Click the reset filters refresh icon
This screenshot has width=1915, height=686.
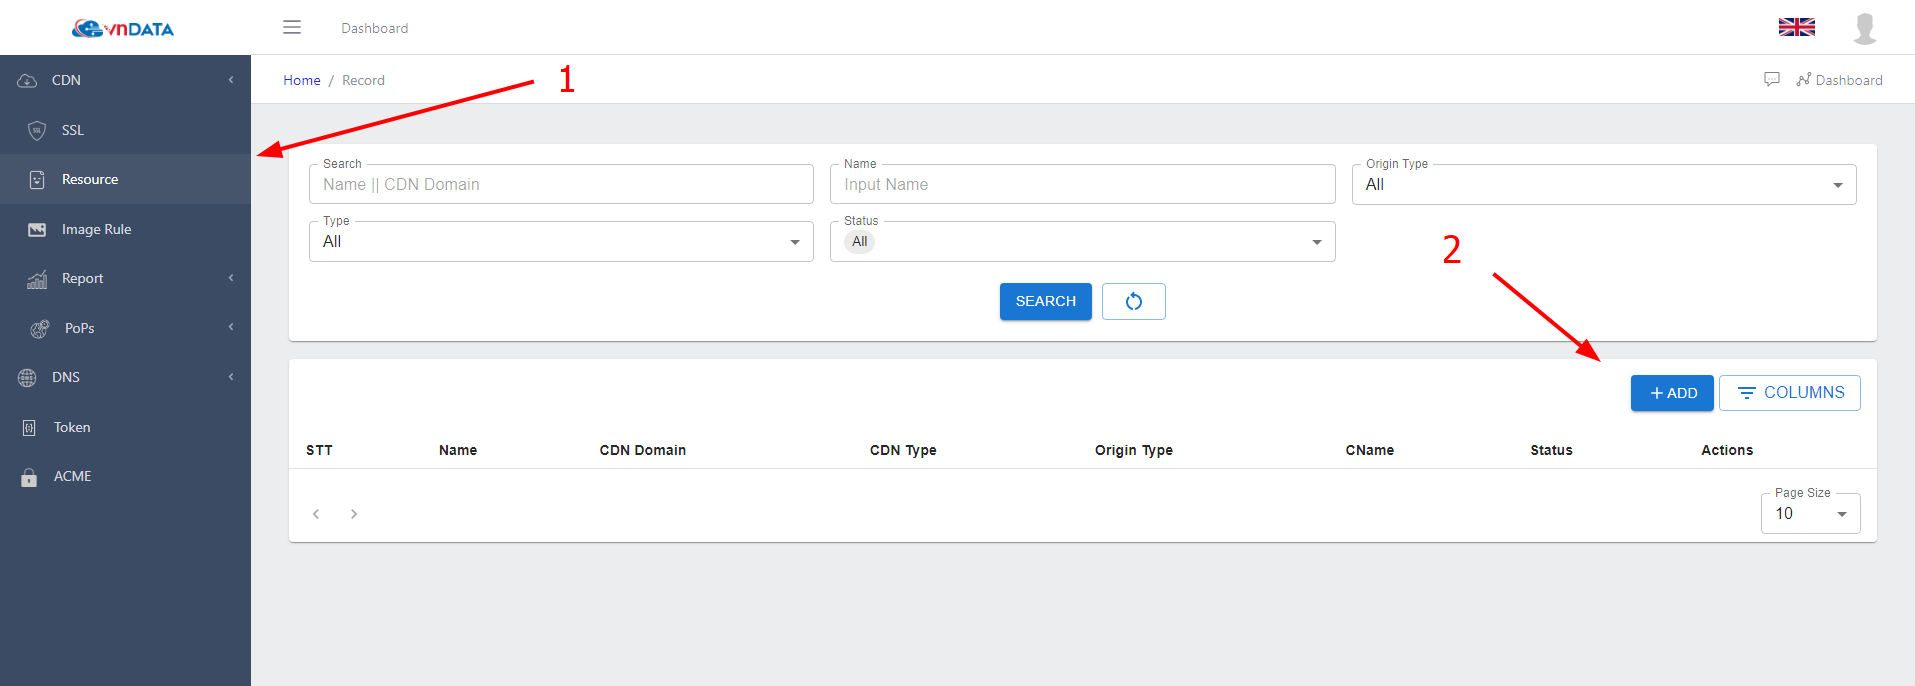pyautogui.click(x=1133, y=301)
